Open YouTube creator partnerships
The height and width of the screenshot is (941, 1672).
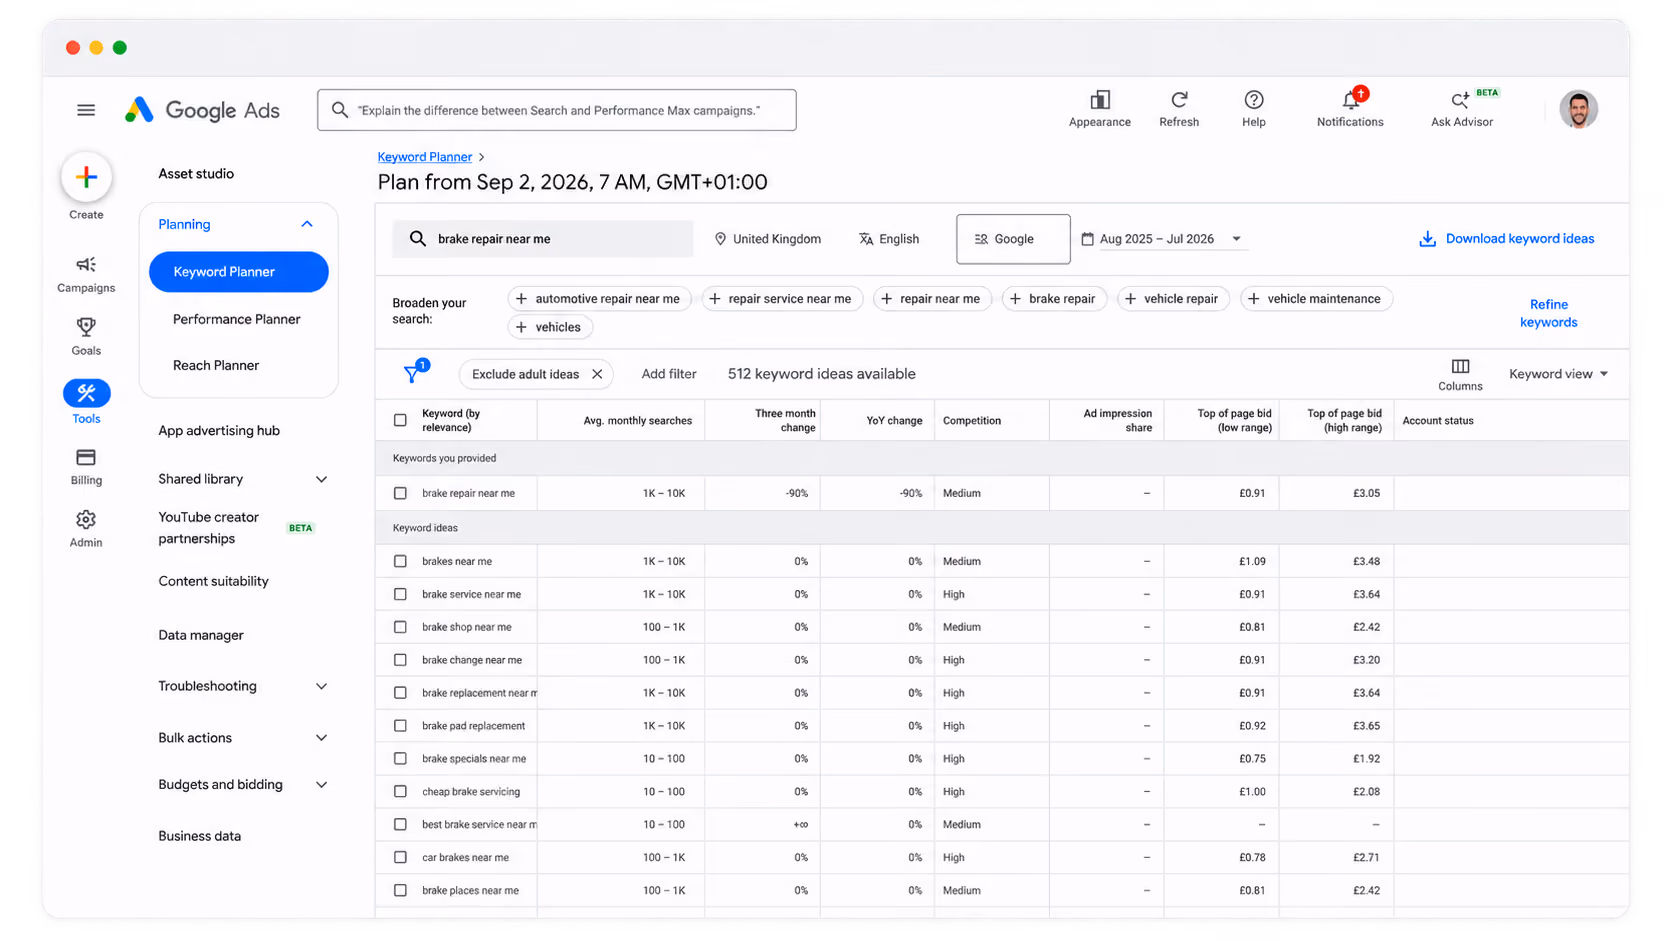pyautogui.click(x=208, y=528)
